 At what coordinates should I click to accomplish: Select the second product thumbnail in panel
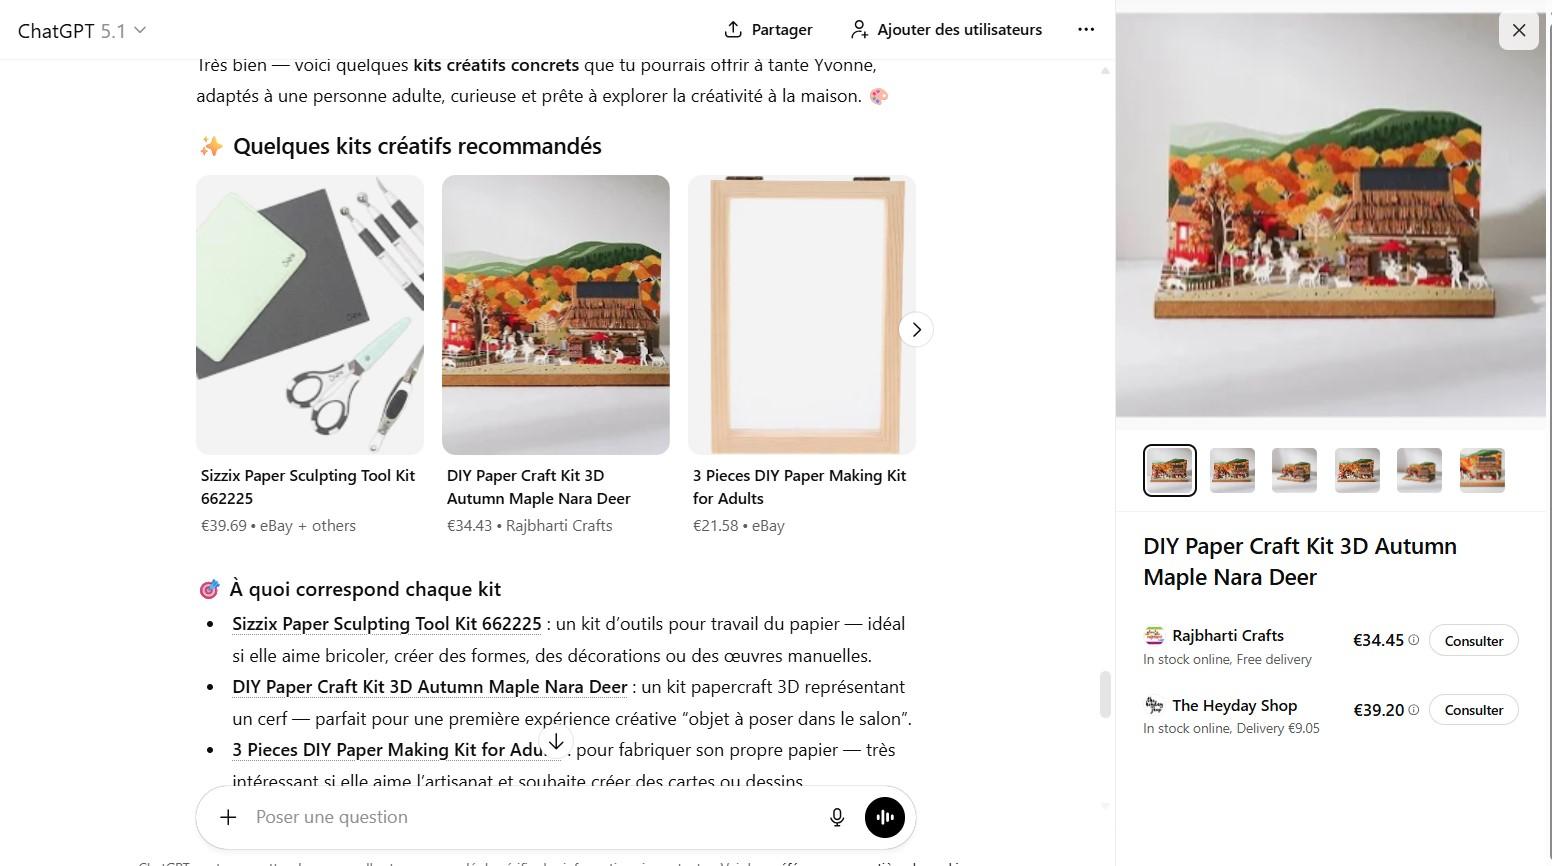(x=1232, y=470)
